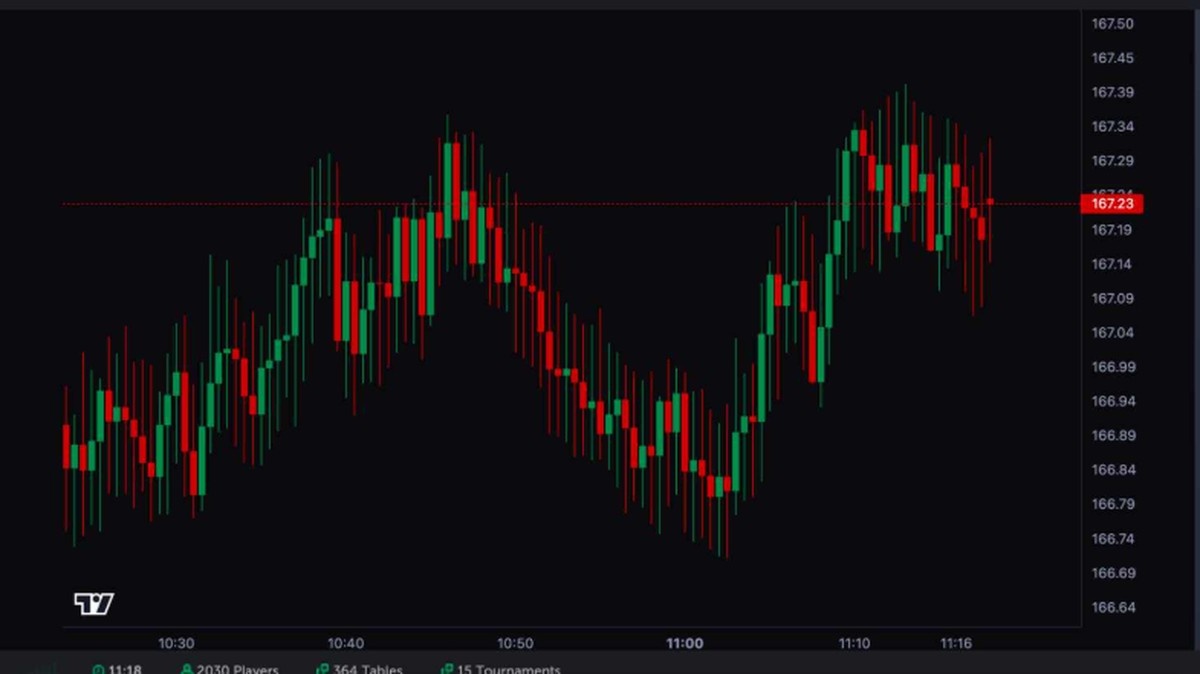Click the 10:30 time axis label
This screenshot has height=674, width=1200.
click(176, 644)
